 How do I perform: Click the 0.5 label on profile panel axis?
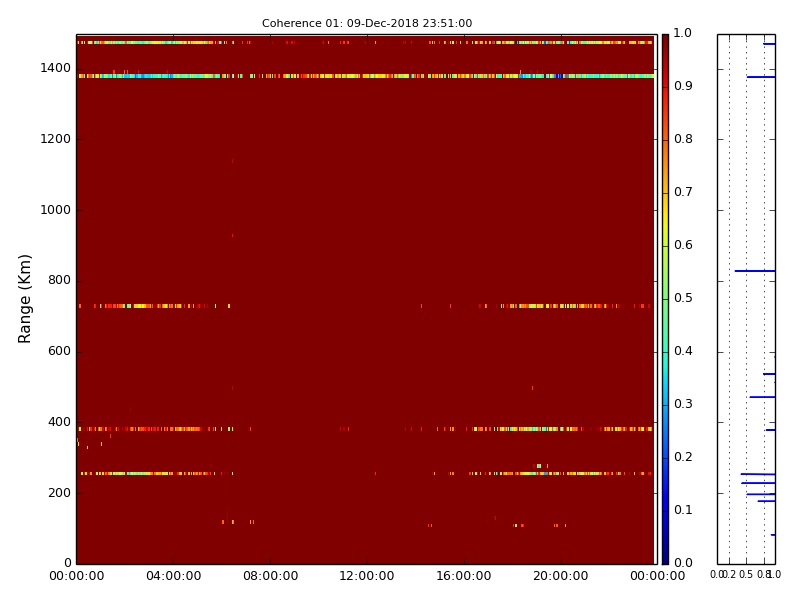coord(746,574)
